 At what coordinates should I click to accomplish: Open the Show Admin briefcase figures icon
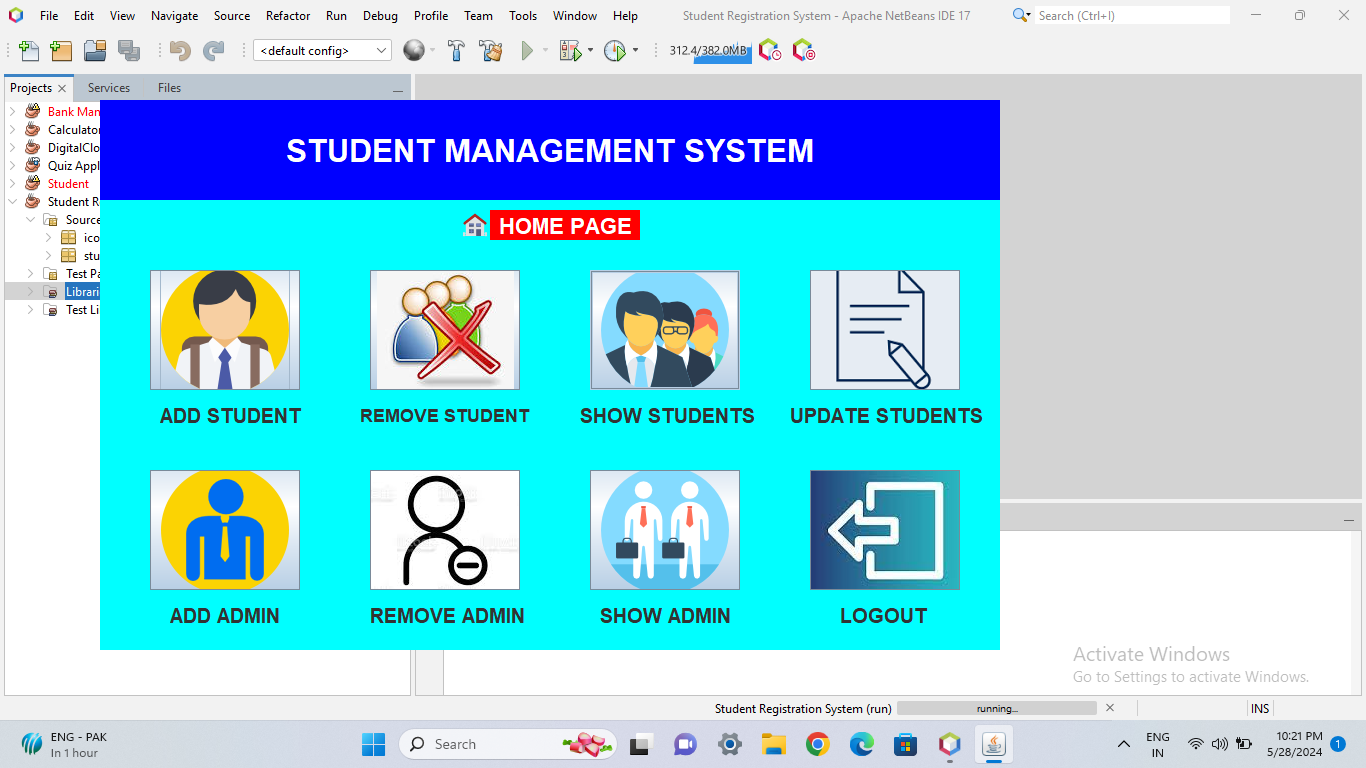tap(665, 530)
